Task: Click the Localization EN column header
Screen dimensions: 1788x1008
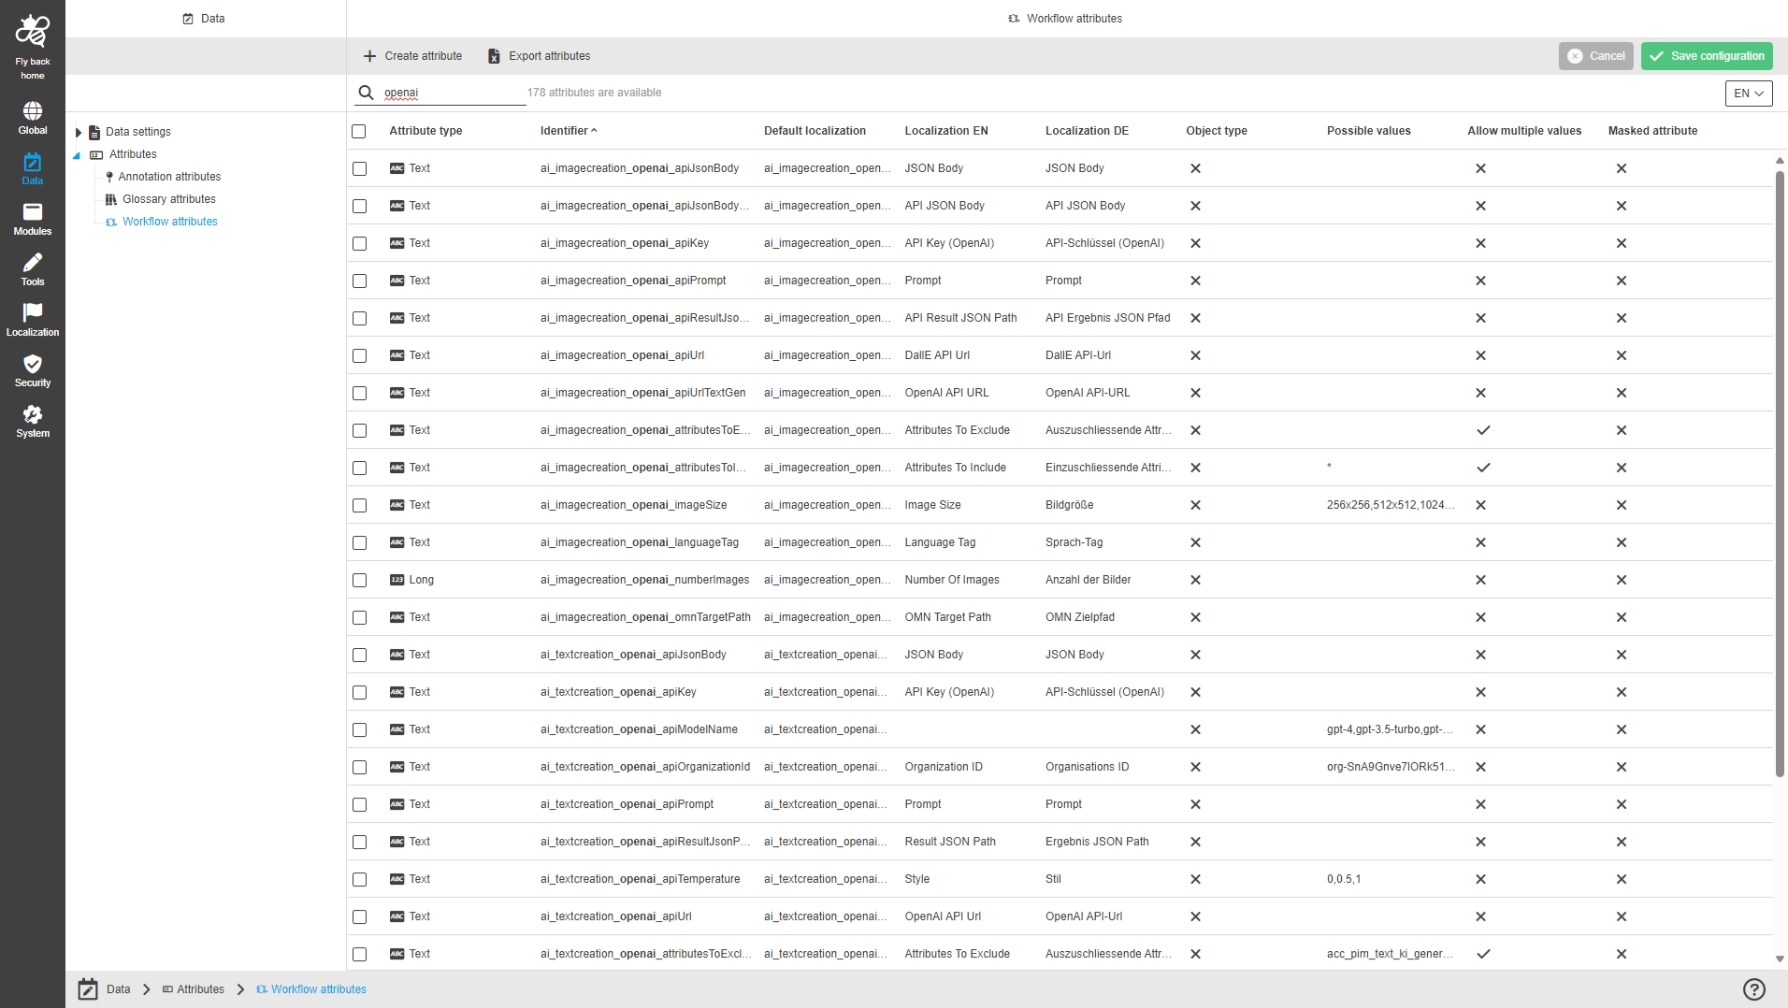Action: (946, 131)
